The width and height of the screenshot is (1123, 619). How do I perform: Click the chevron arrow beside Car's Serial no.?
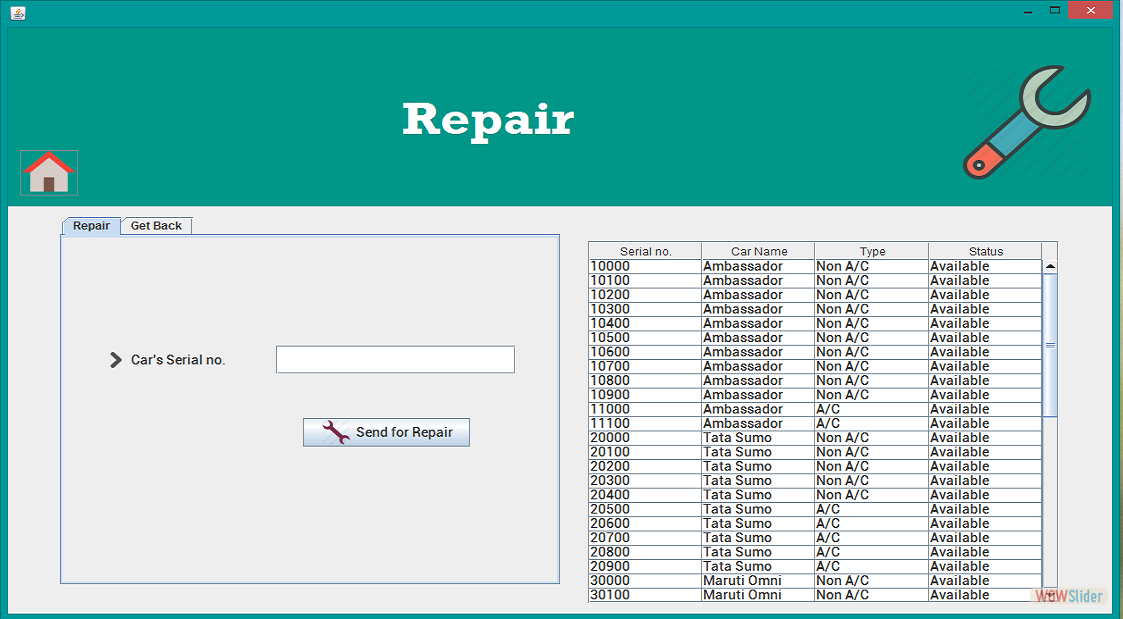coord(115,360)
